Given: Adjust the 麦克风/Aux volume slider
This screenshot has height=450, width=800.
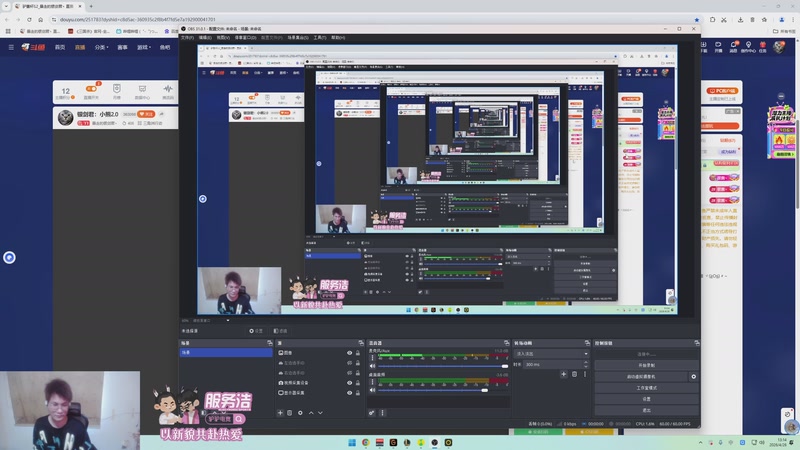Looking at the screenshot, I should click(x=442, y=366).
